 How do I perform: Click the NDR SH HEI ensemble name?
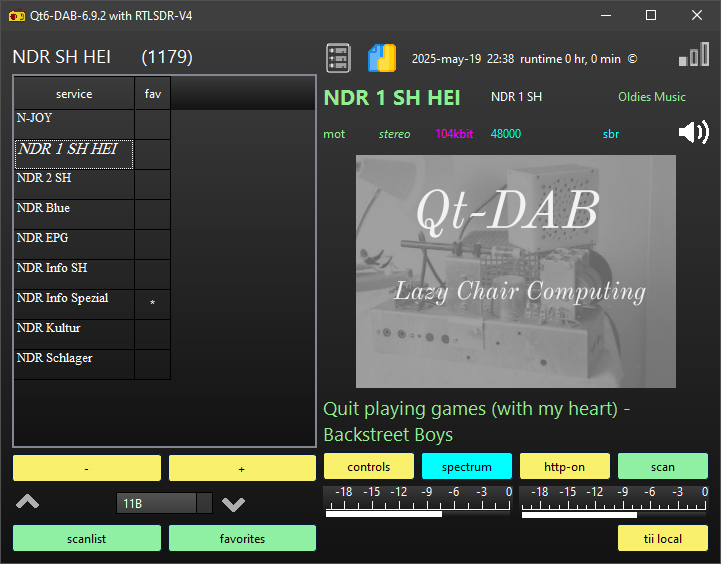[62, 57]
